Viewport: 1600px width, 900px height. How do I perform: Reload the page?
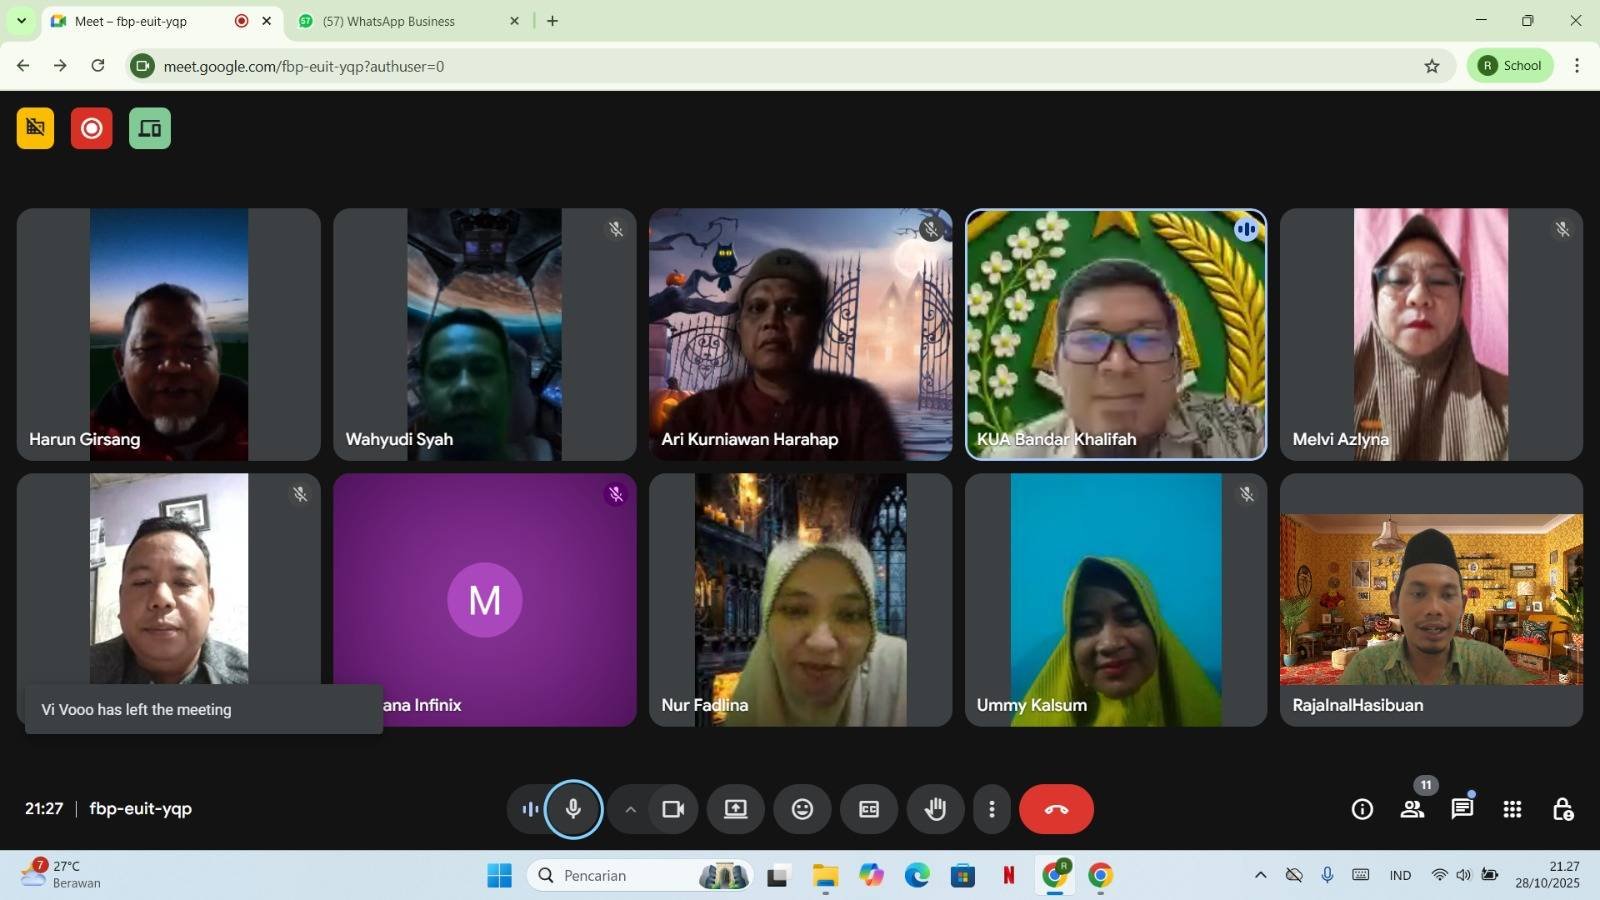pos(98,66)
